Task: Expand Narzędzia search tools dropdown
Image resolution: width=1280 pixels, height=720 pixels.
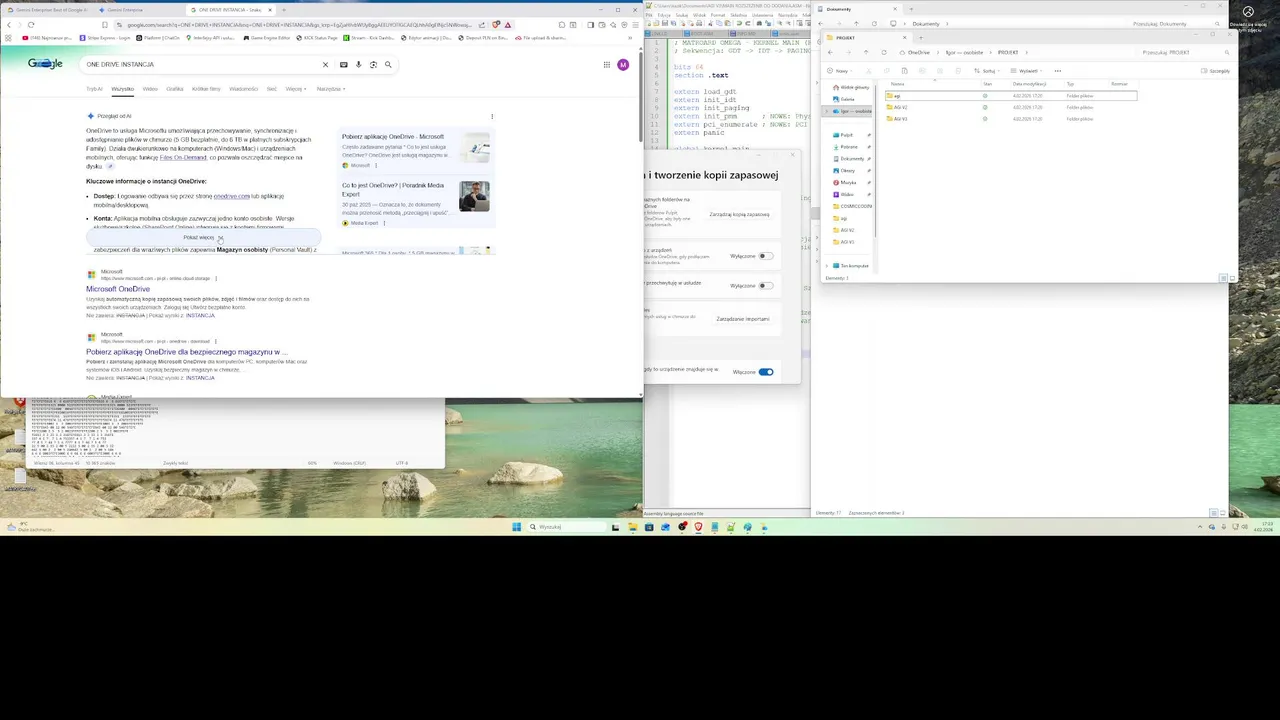Action: coord(331,89)
